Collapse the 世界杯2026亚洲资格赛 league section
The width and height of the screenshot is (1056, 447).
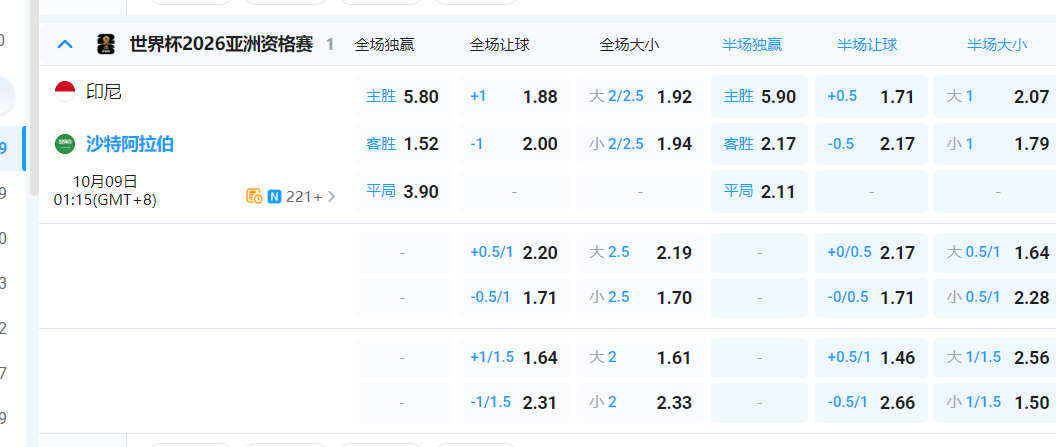pos(65,44)
